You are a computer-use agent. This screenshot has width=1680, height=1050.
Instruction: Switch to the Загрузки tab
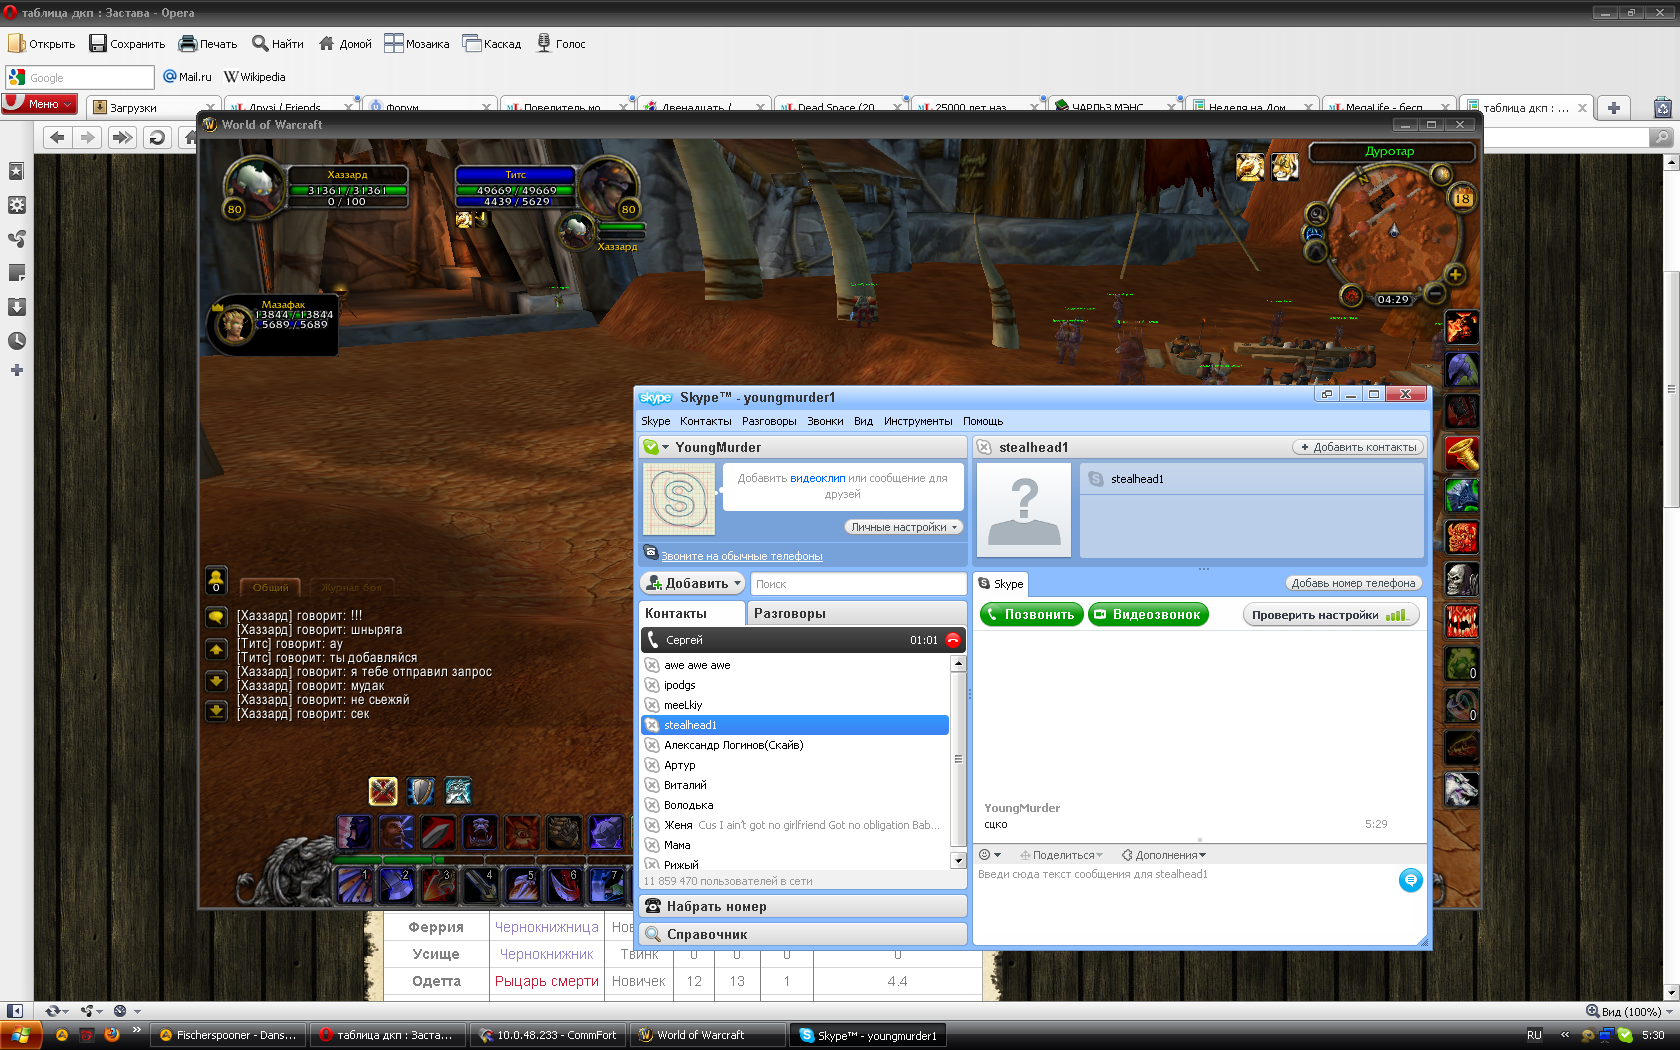152,107
